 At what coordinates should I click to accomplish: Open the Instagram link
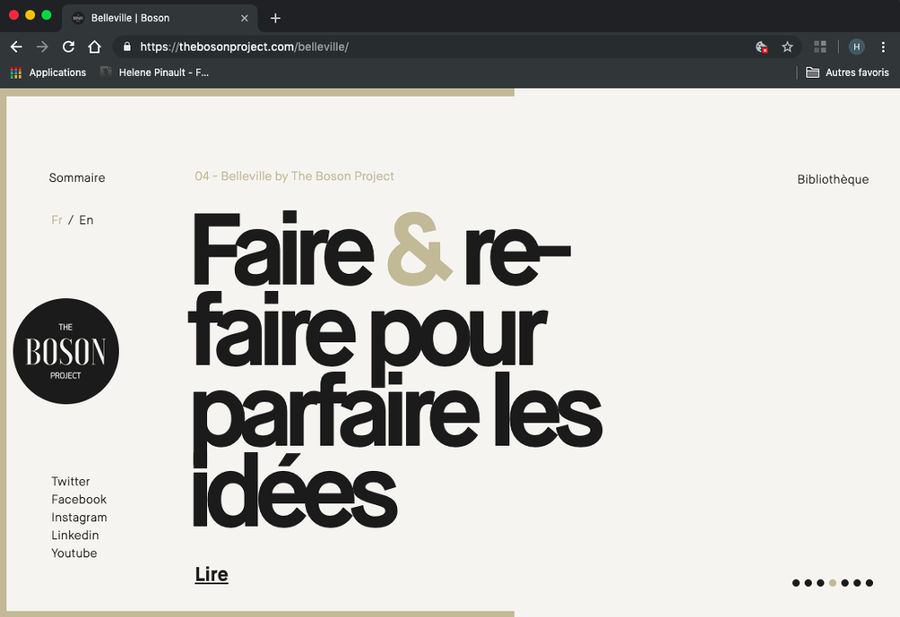79,517
